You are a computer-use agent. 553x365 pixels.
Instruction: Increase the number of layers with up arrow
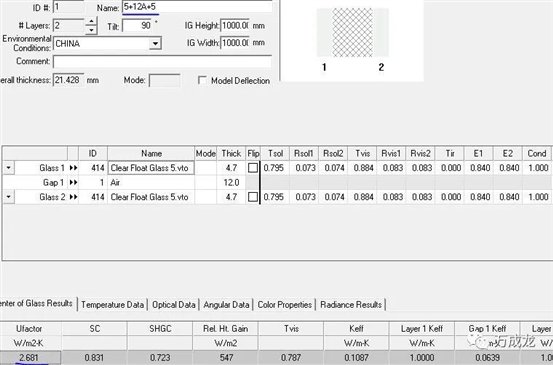(91, 22)
